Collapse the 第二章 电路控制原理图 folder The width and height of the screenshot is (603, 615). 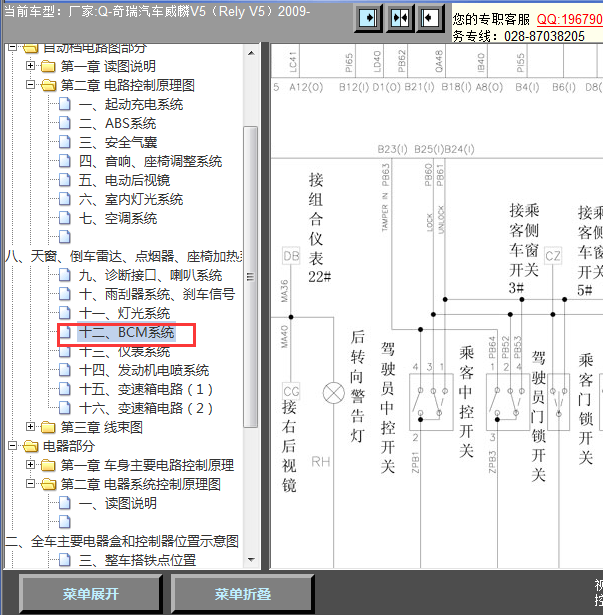point(30,85)
